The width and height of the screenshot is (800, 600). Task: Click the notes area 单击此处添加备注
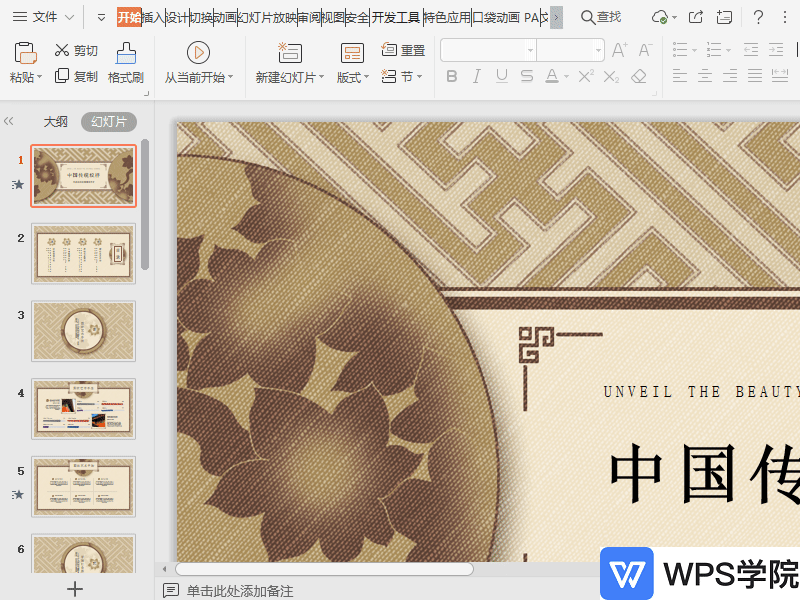pos(300,590)
